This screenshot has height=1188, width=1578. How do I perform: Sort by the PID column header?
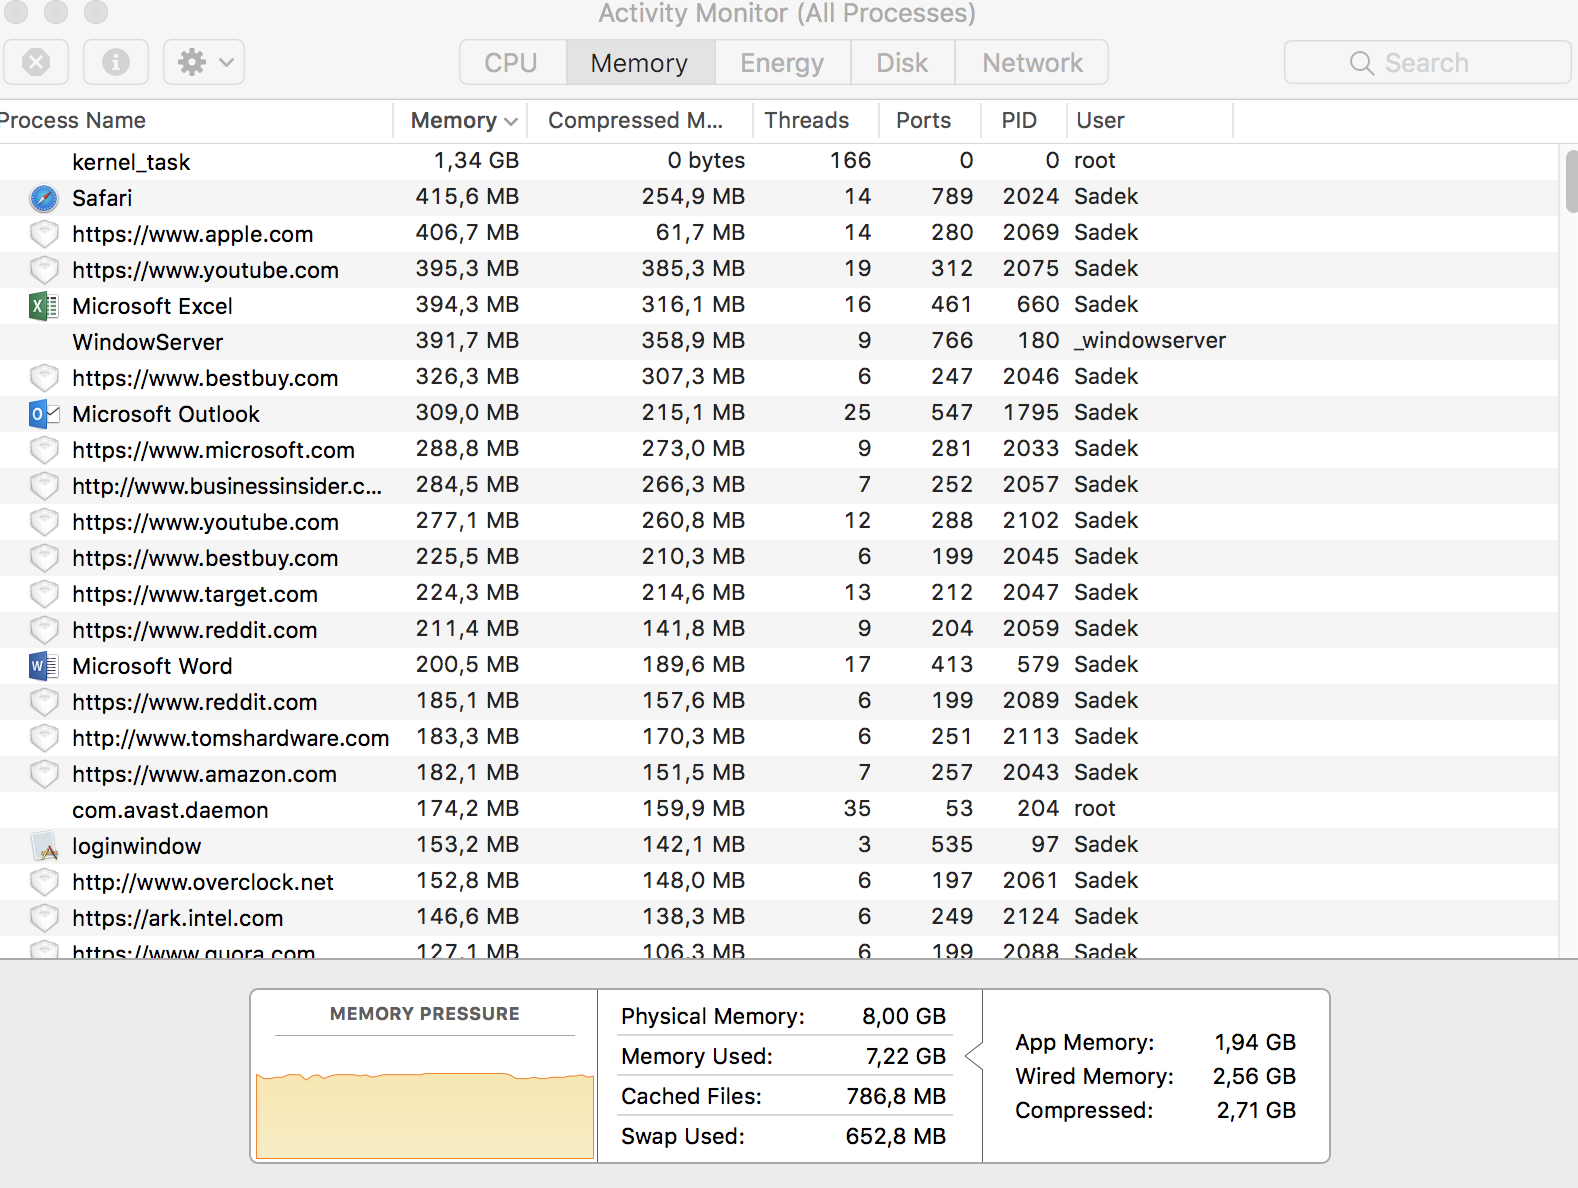point(1023,121)
